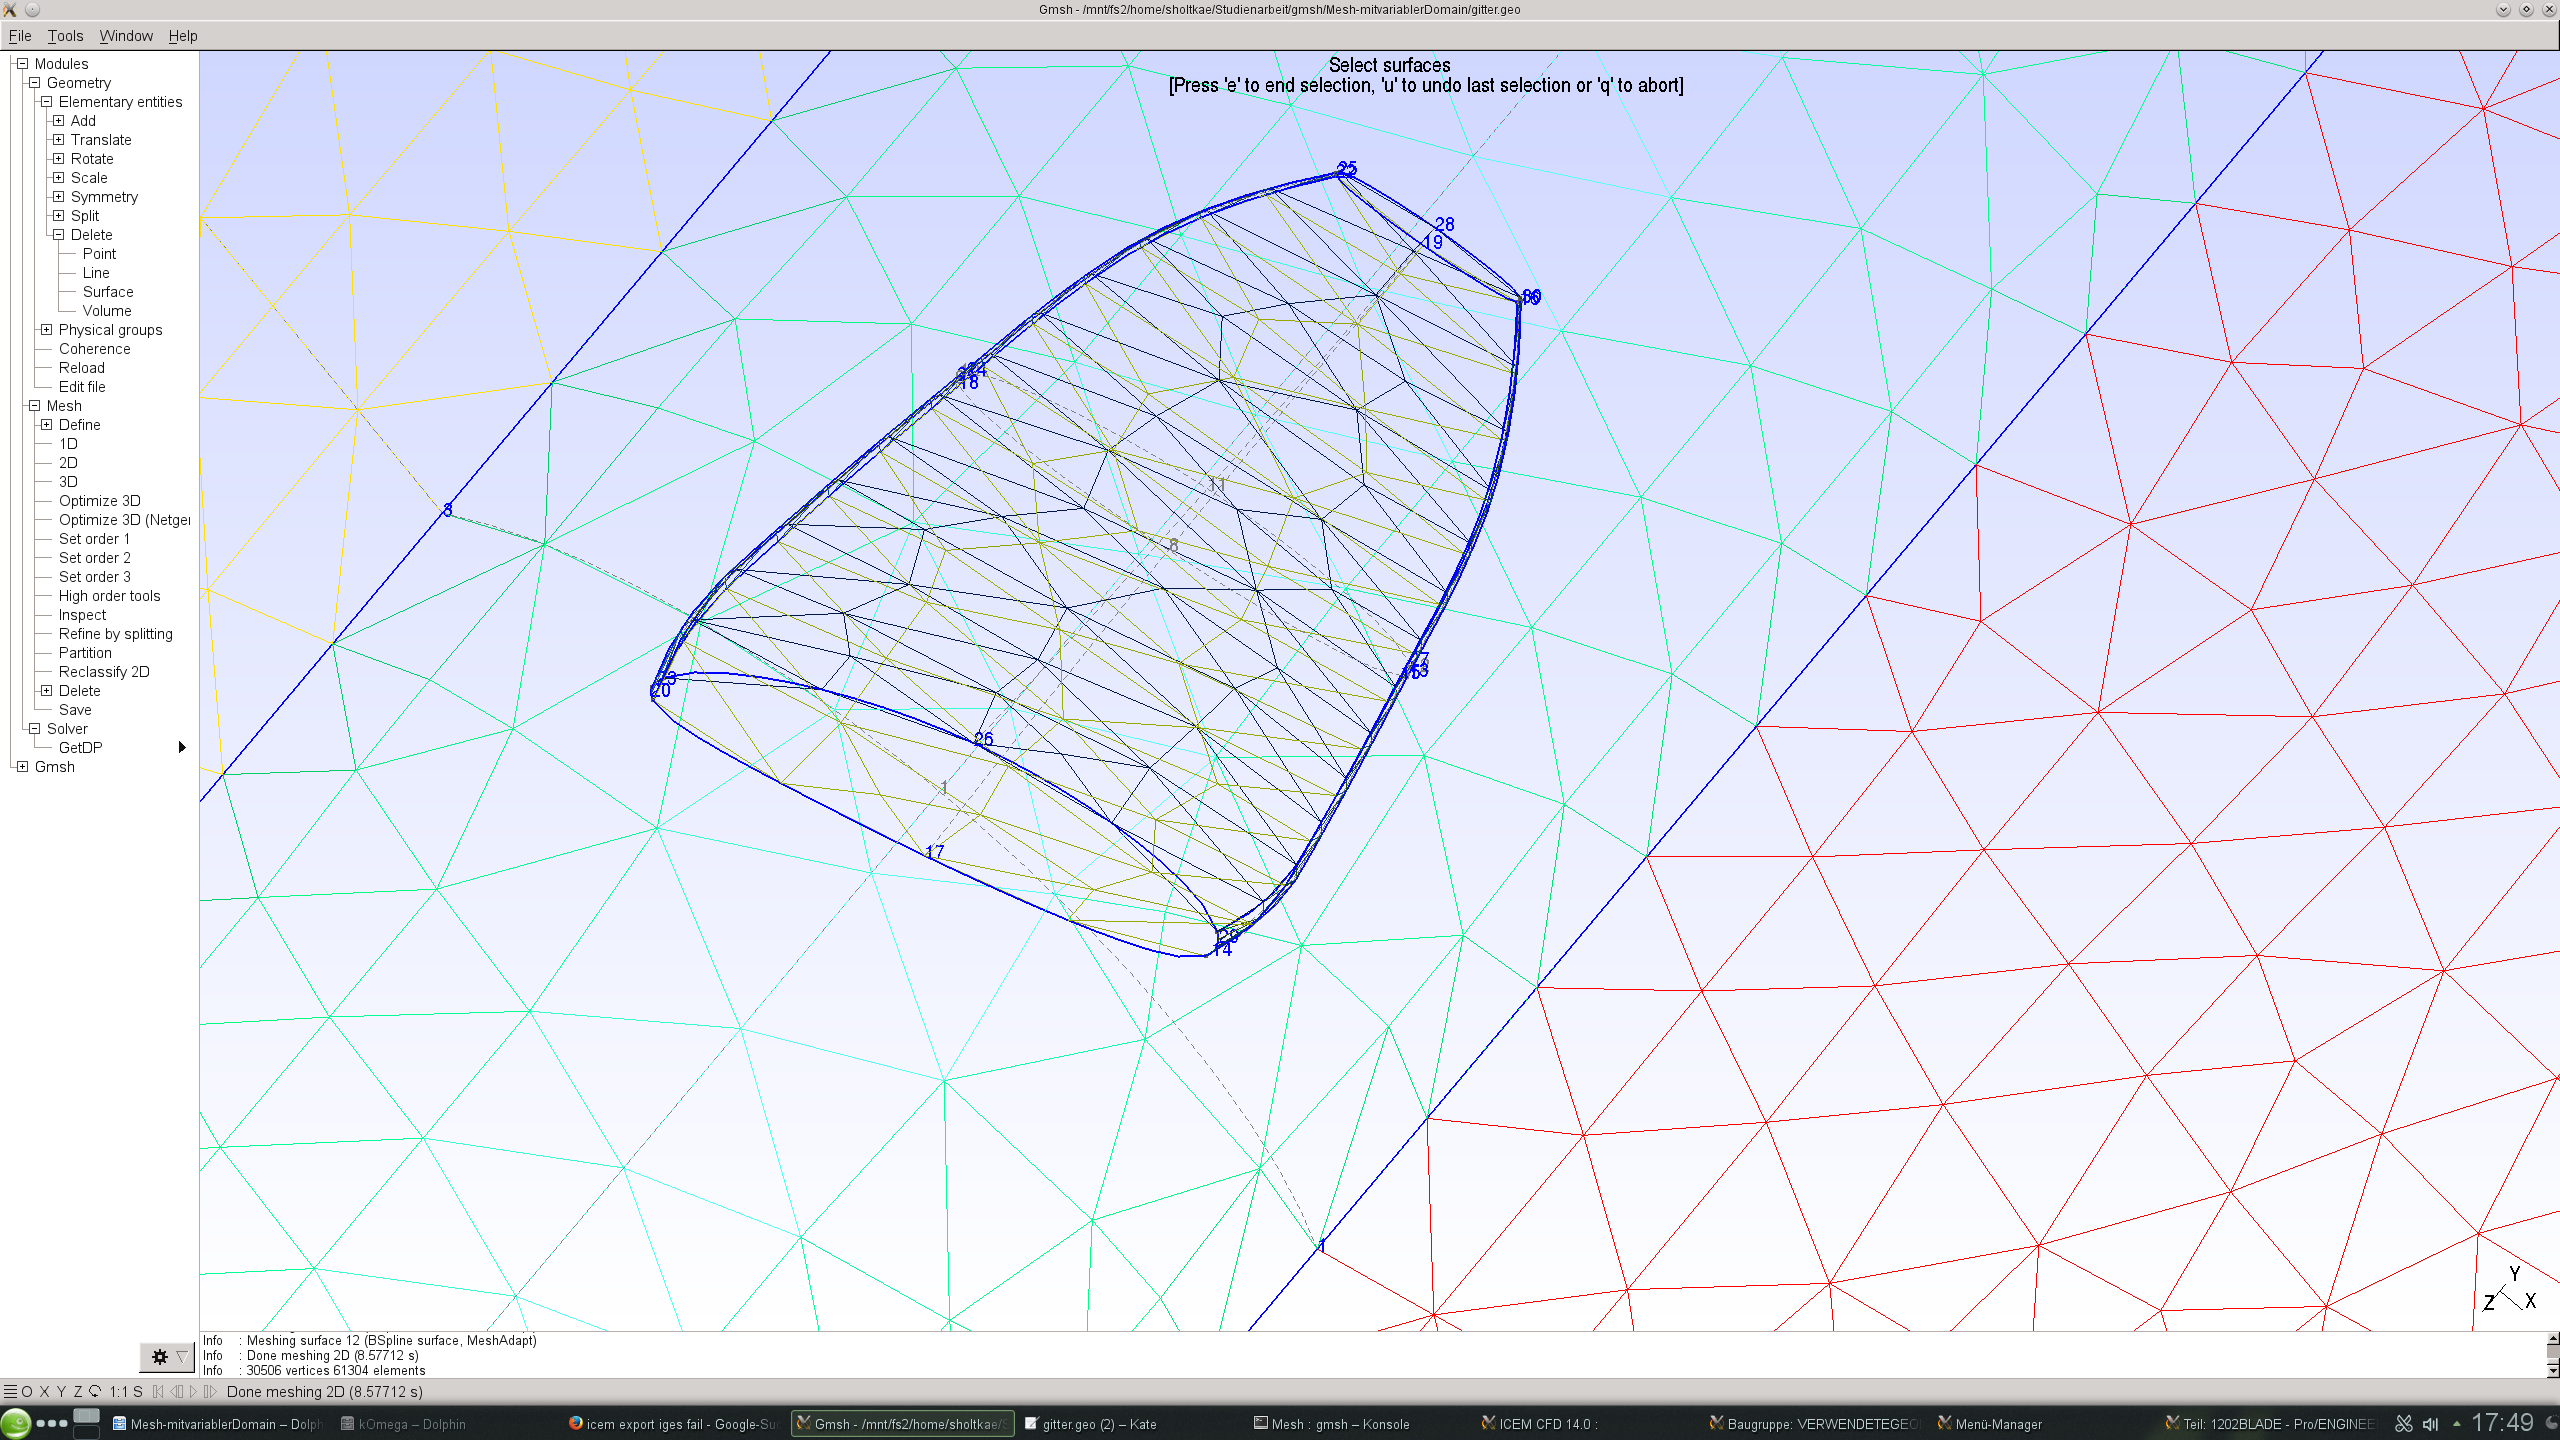
Task: Click the volume icon in system tray
Action: click(2430, 1424)
